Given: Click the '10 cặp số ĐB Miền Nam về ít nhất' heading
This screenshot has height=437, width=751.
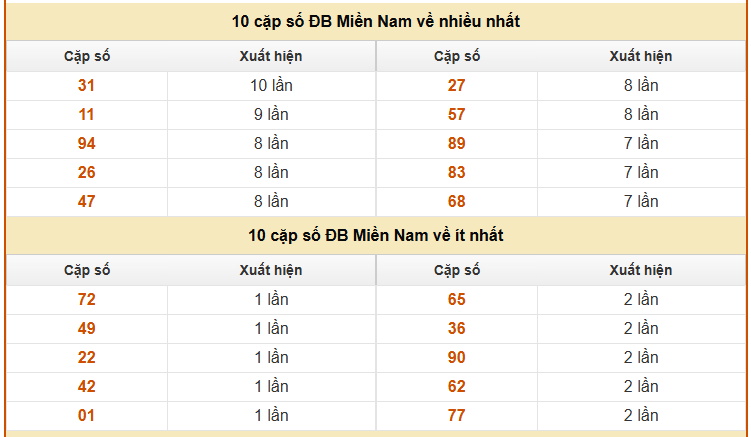Looking at the screenshot, I should [376, 236].
